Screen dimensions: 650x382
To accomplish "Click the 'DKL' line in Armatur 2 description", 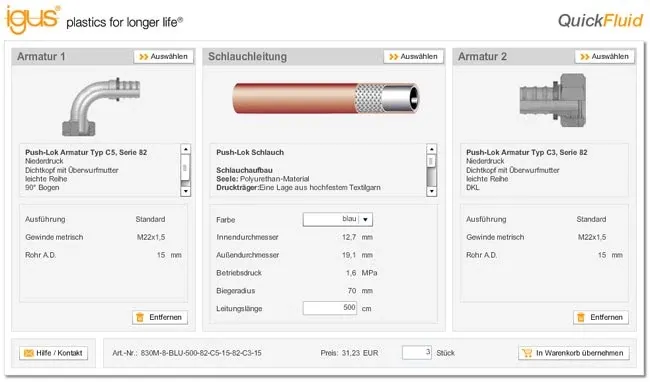I will [x=473, y=188].
